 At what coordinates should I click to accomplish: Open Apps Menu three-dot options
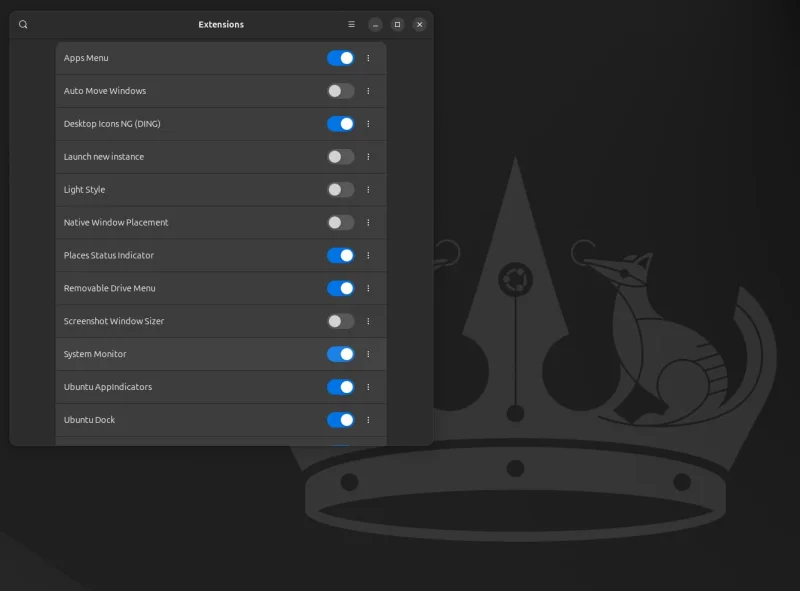(x=368, y=58)
